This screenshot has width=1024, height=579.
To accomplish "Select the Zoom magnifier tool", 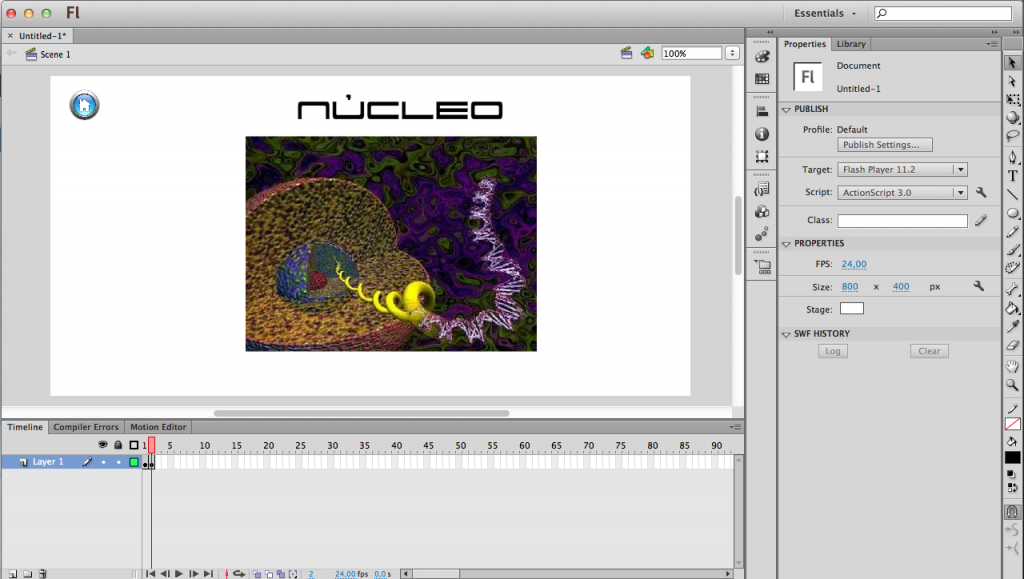I will pyautogui.click(x=1012, y=384).
